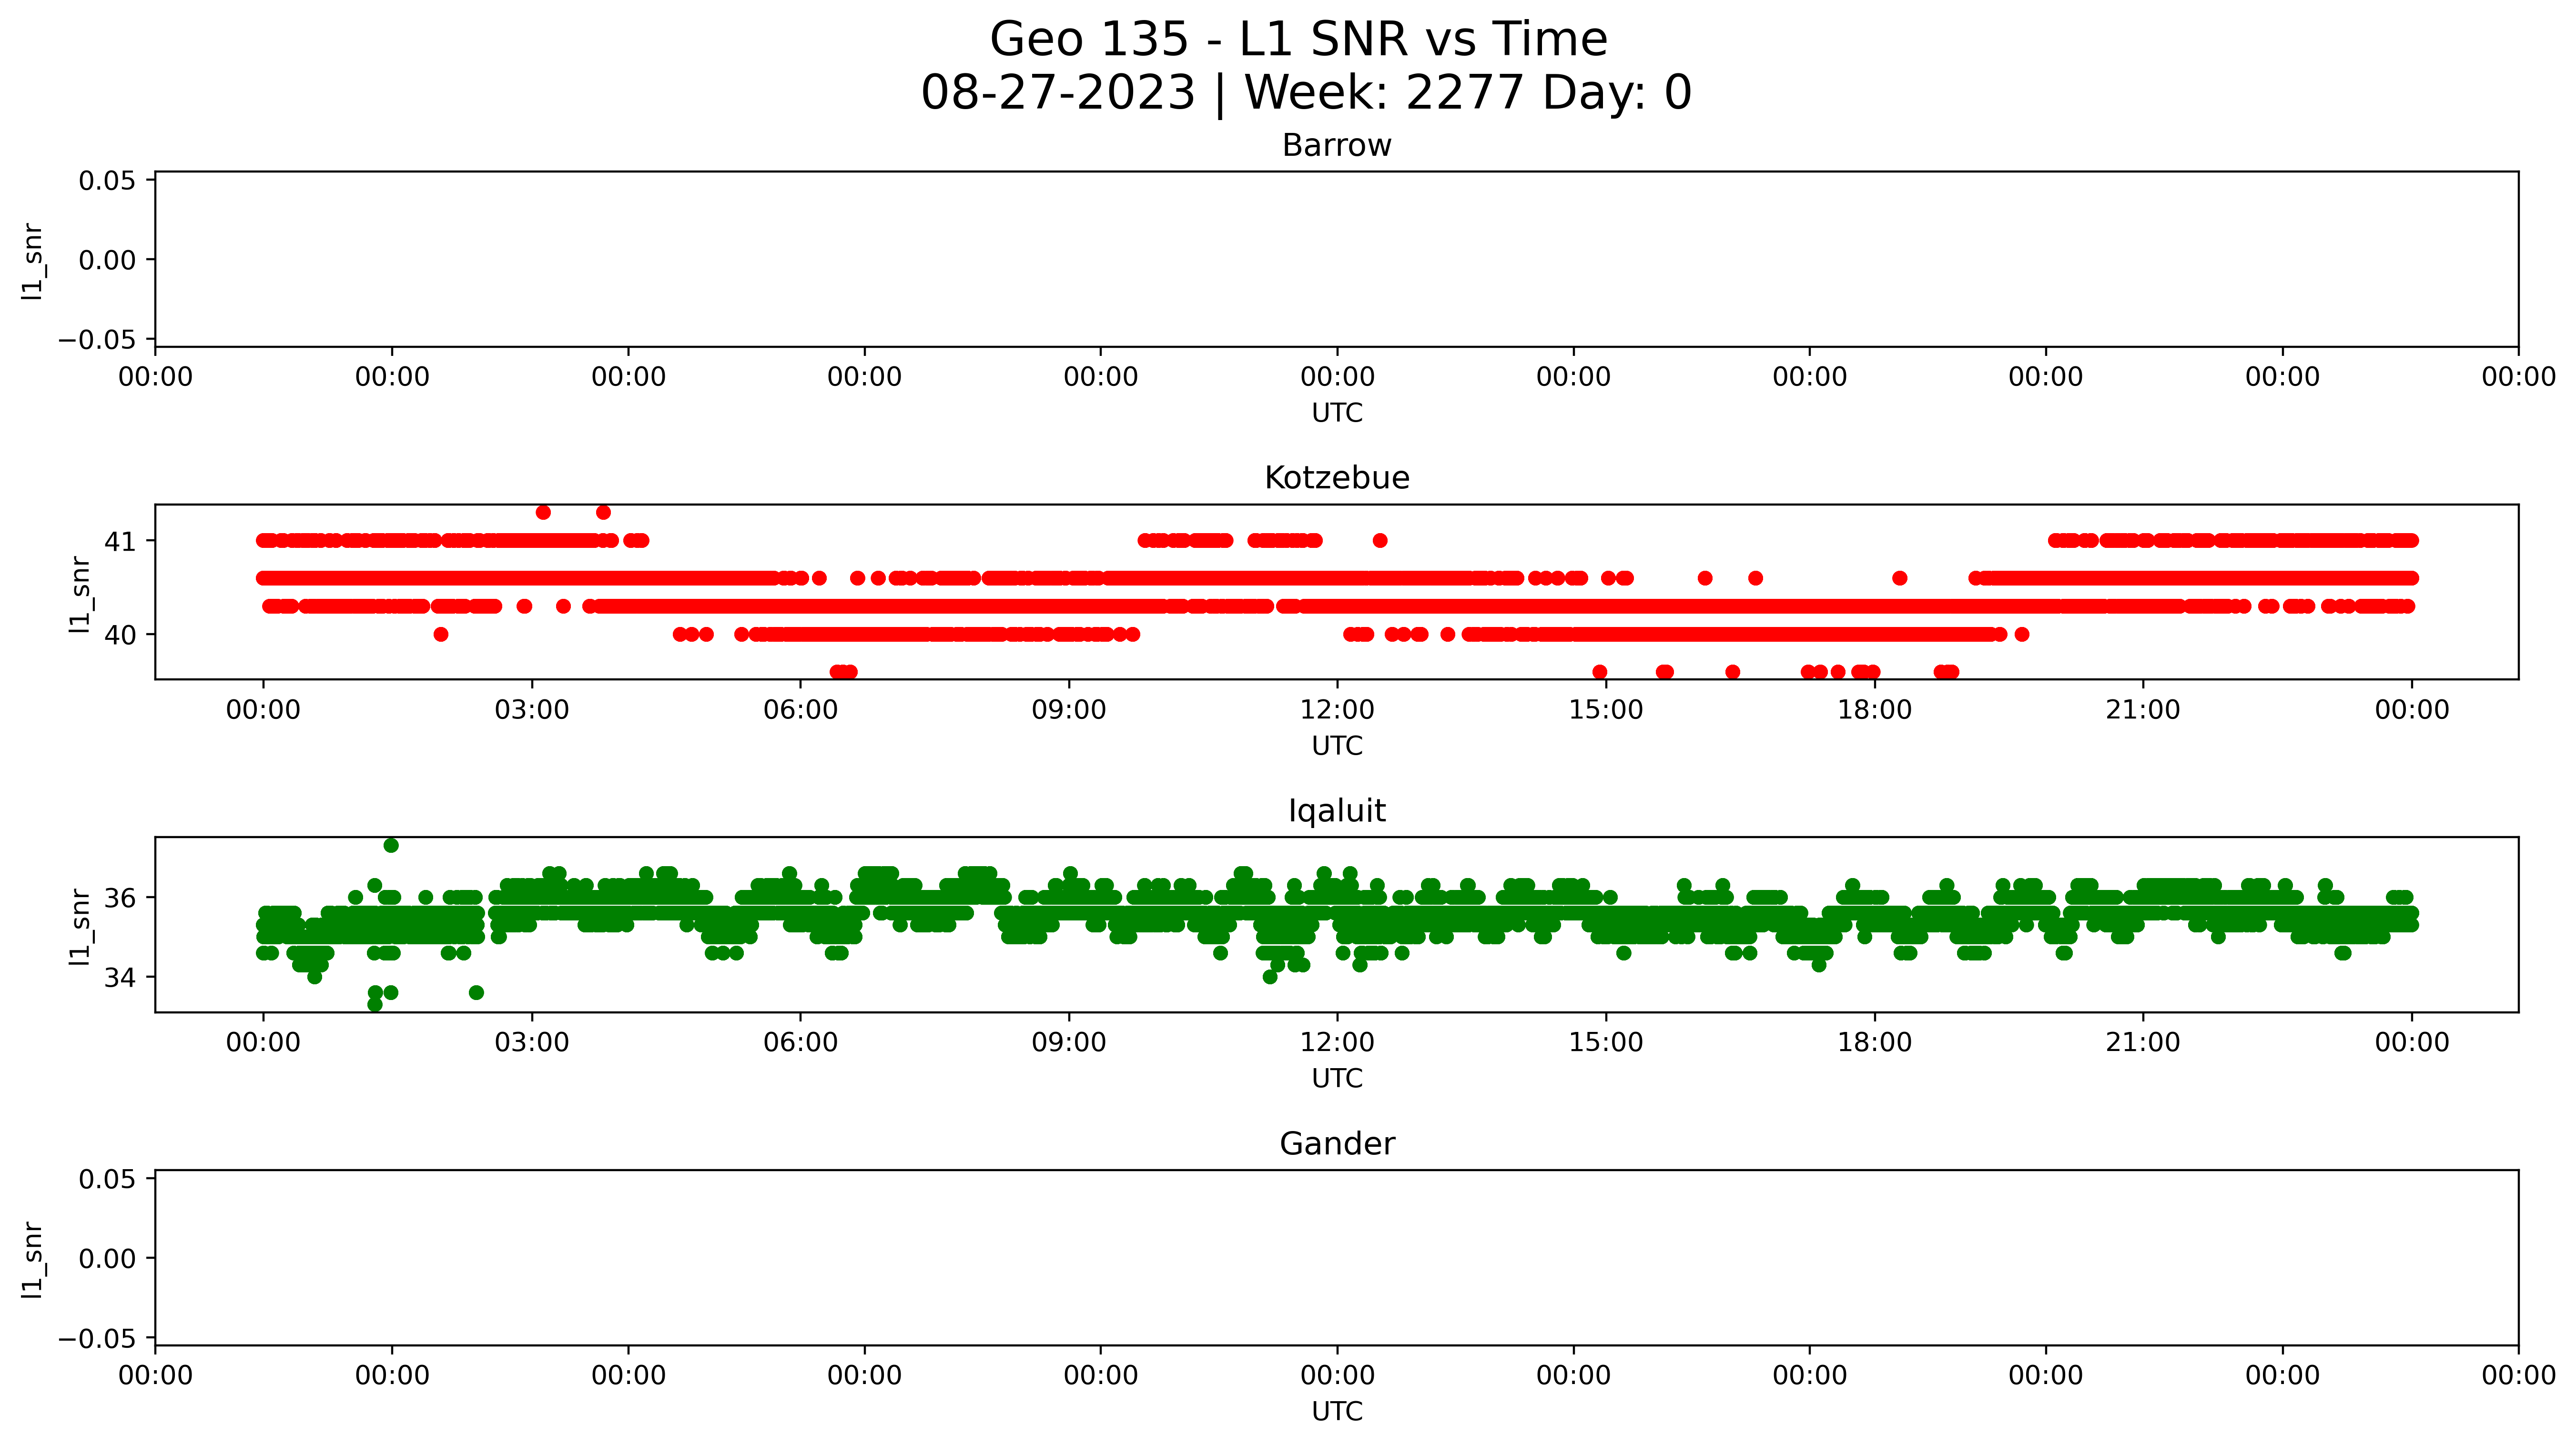Click the main title 'Geo 135 - L1 SNR vs Time'
Viewport: 2576px width, 1445px height.
(1298, 40)
